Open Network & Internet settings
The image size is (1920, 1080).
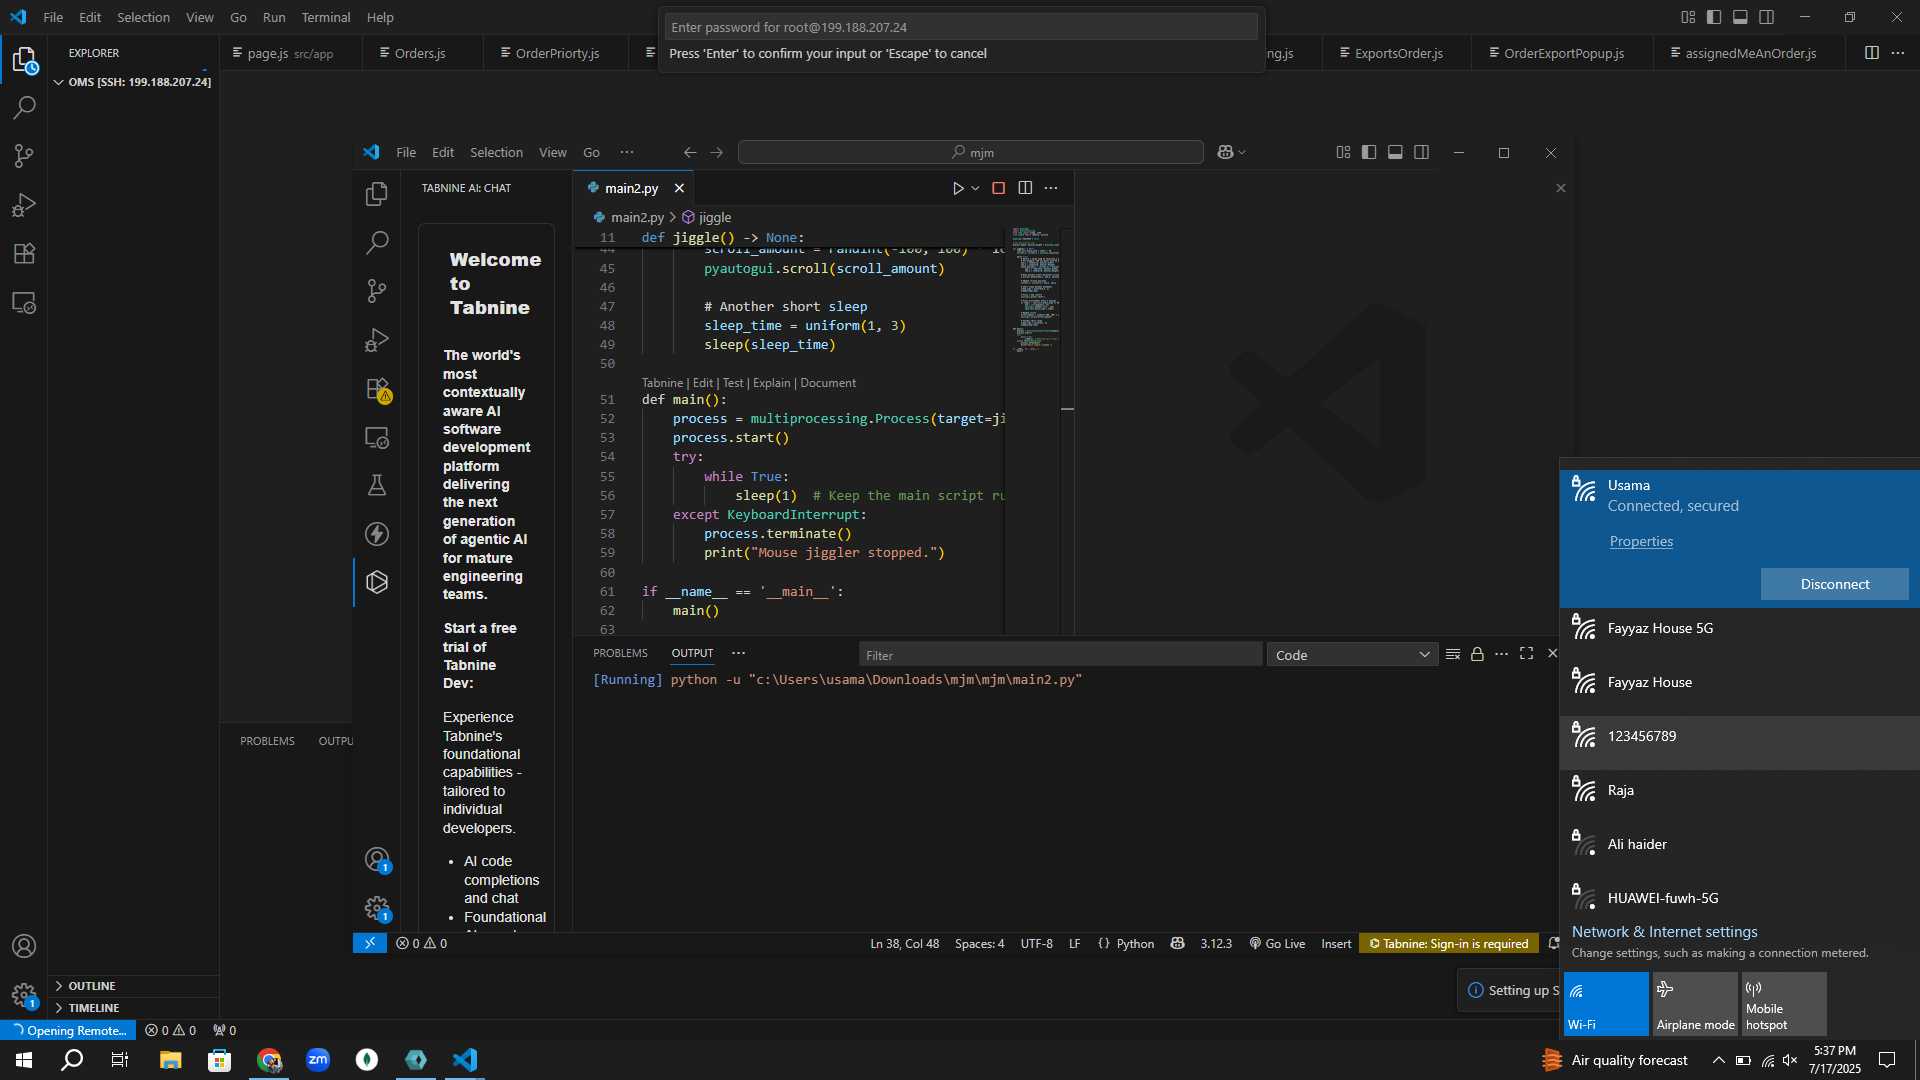click(1664, 931)
